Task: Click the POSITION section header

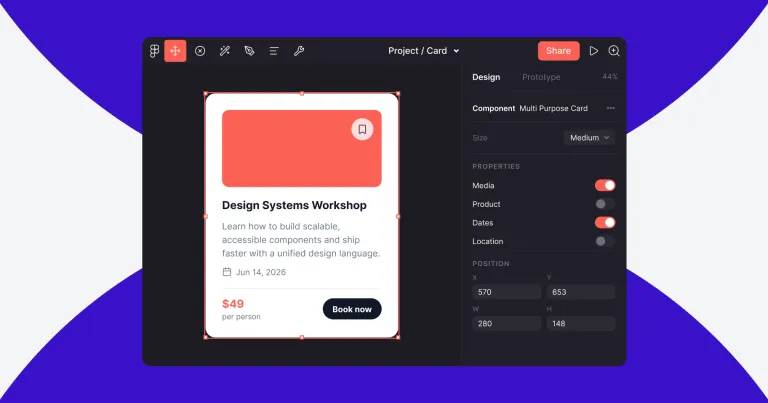Action: tap(491, 263)
